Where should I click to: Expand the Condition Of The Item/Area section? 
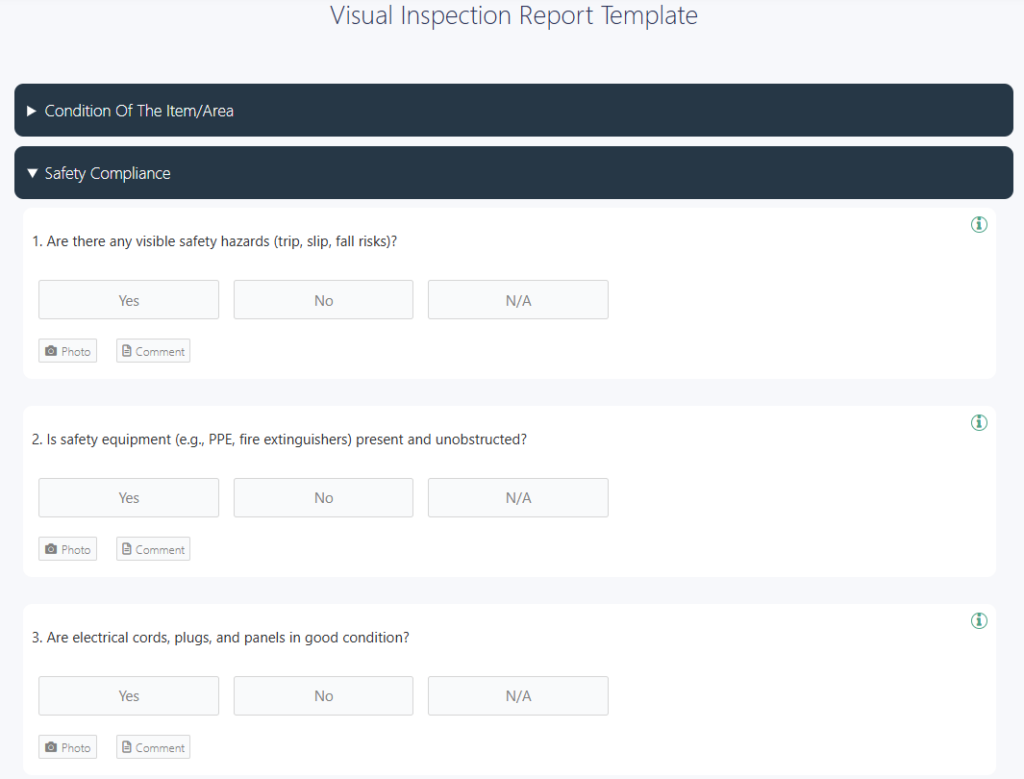click(x=512, y=110)
